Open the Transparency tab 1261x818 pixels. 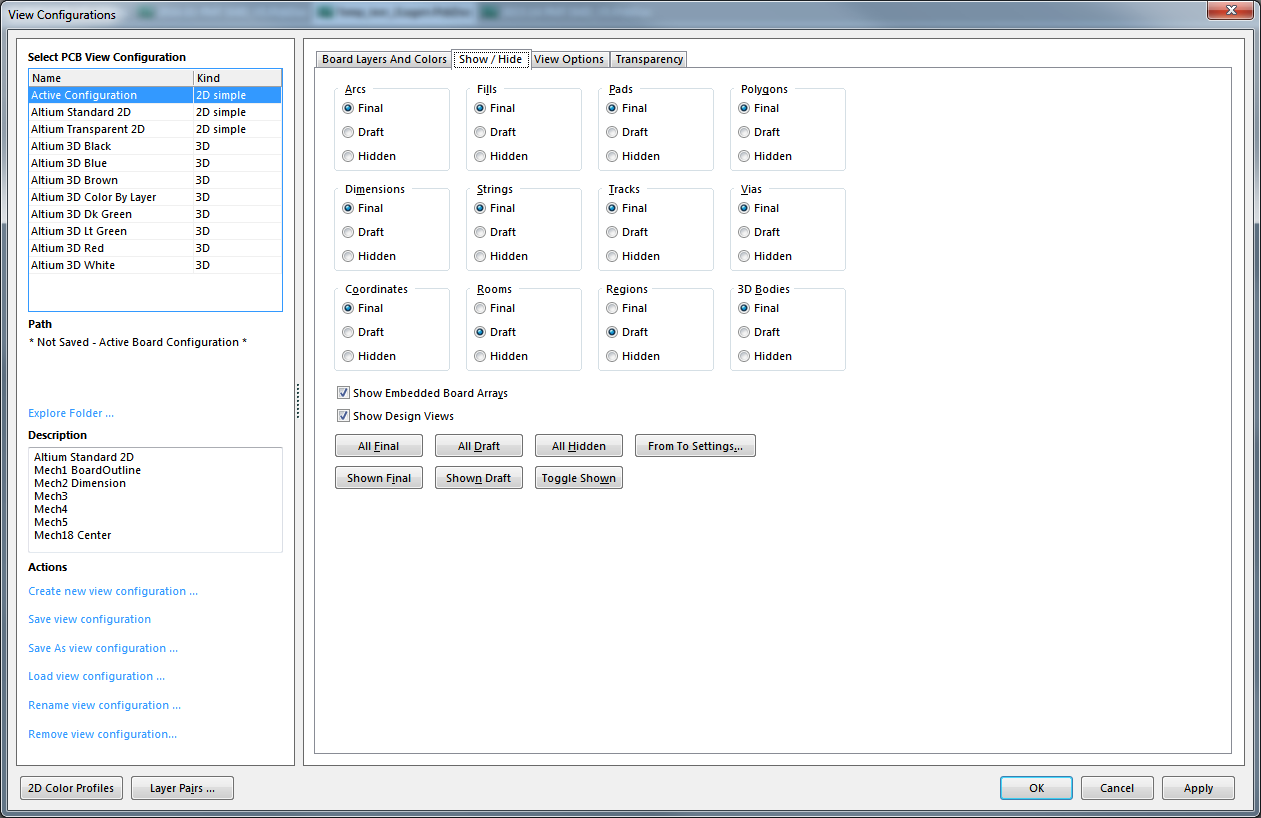point(649,59)
